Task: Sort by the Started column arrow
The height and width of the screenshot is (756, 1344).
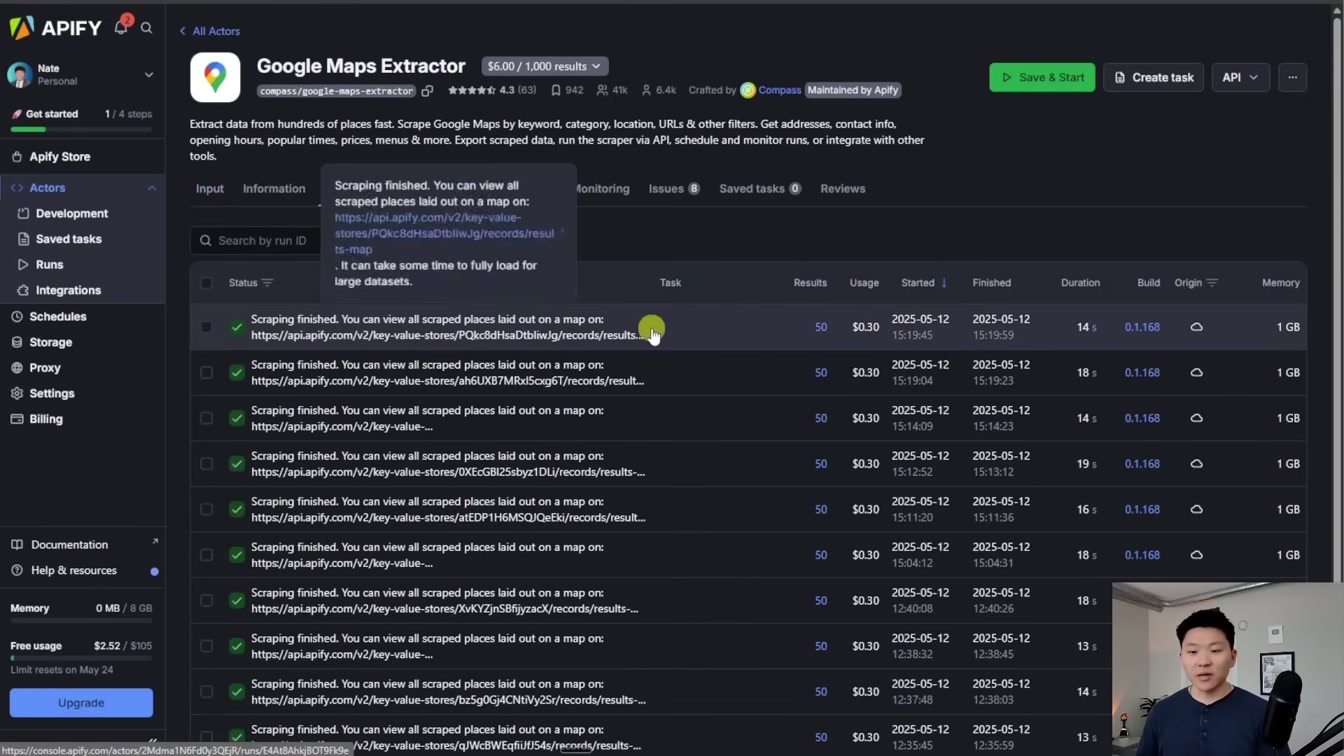Action: tap(943, 283)
